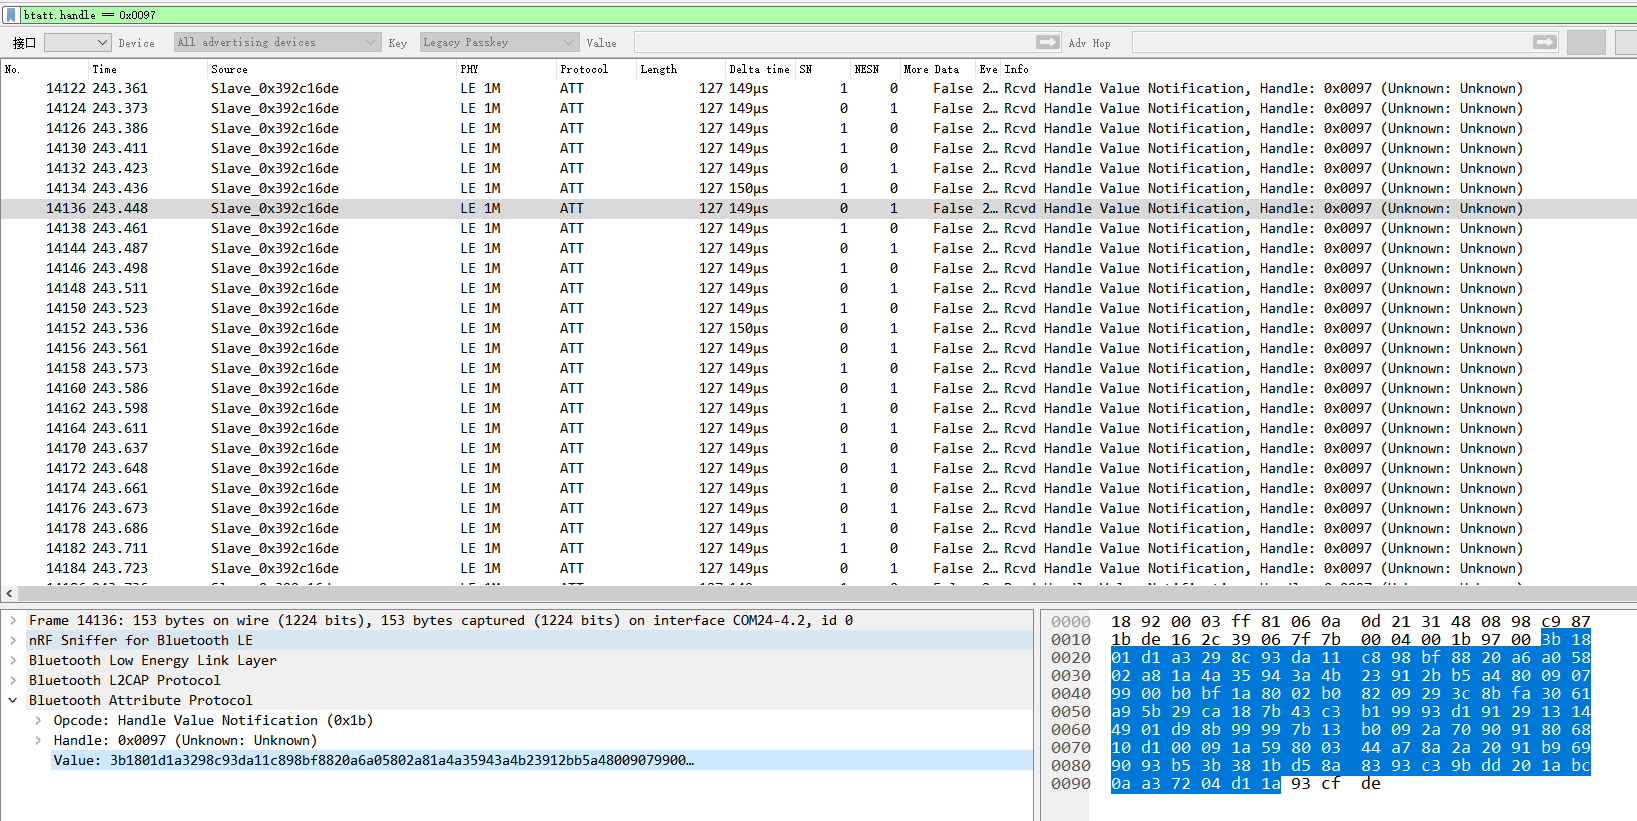This screenshot has height=821, width=1637.
Task: Select packet 14138 at time 243.461
Action: (818, 228)
